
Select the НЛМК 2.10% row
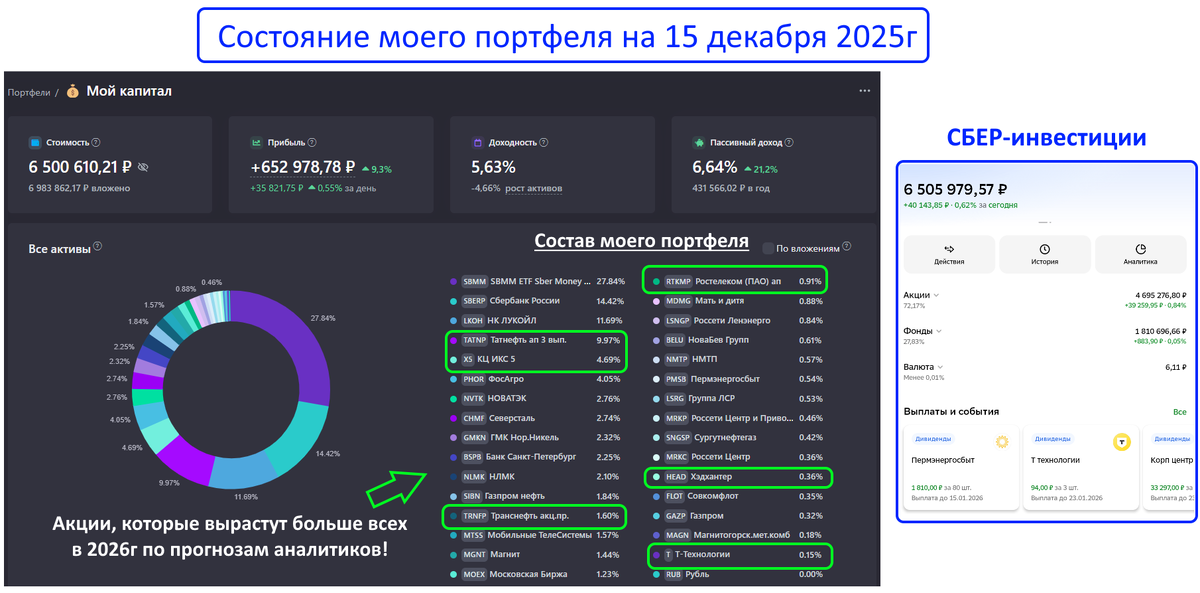point(537,477)
